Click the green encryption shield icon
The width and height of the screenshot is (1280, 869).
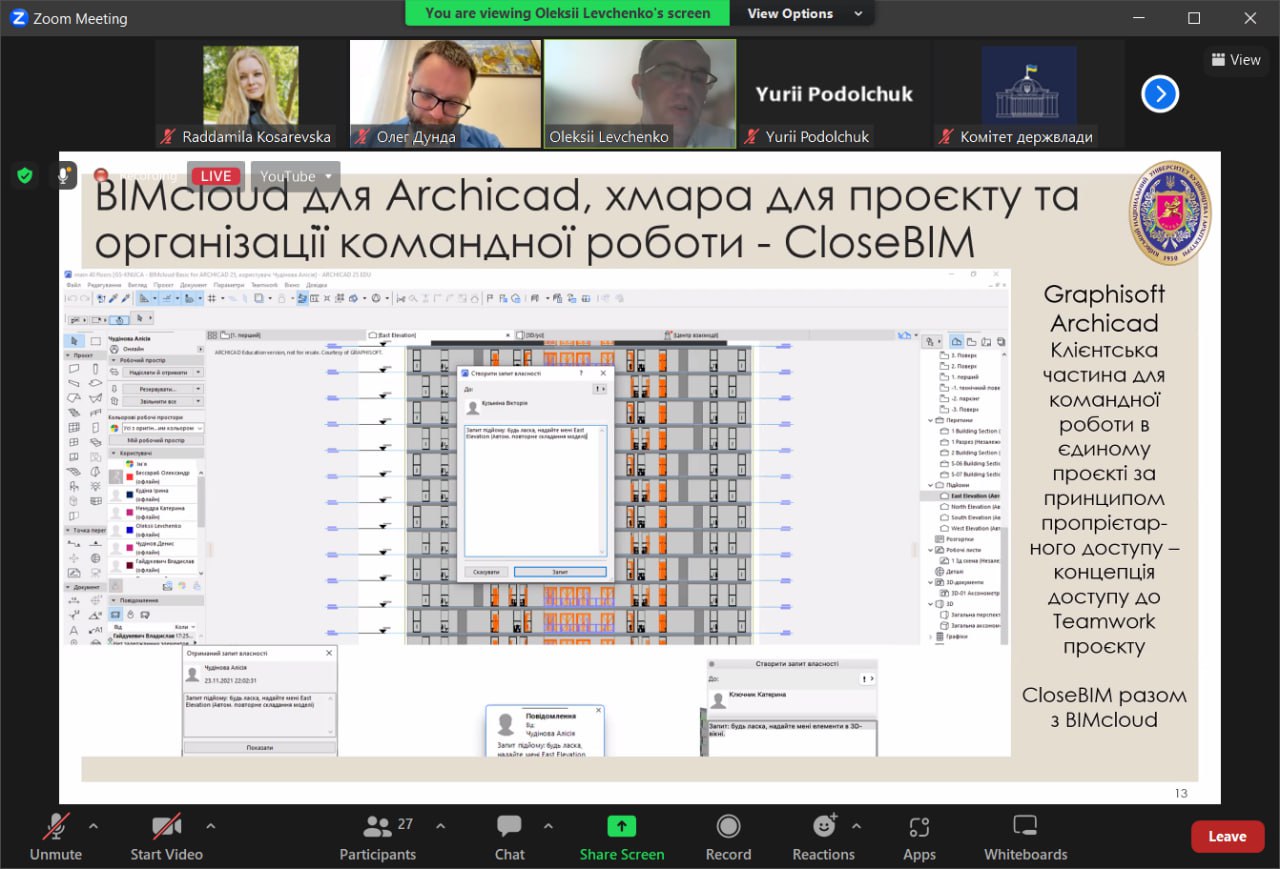click(x=25, y=176)
